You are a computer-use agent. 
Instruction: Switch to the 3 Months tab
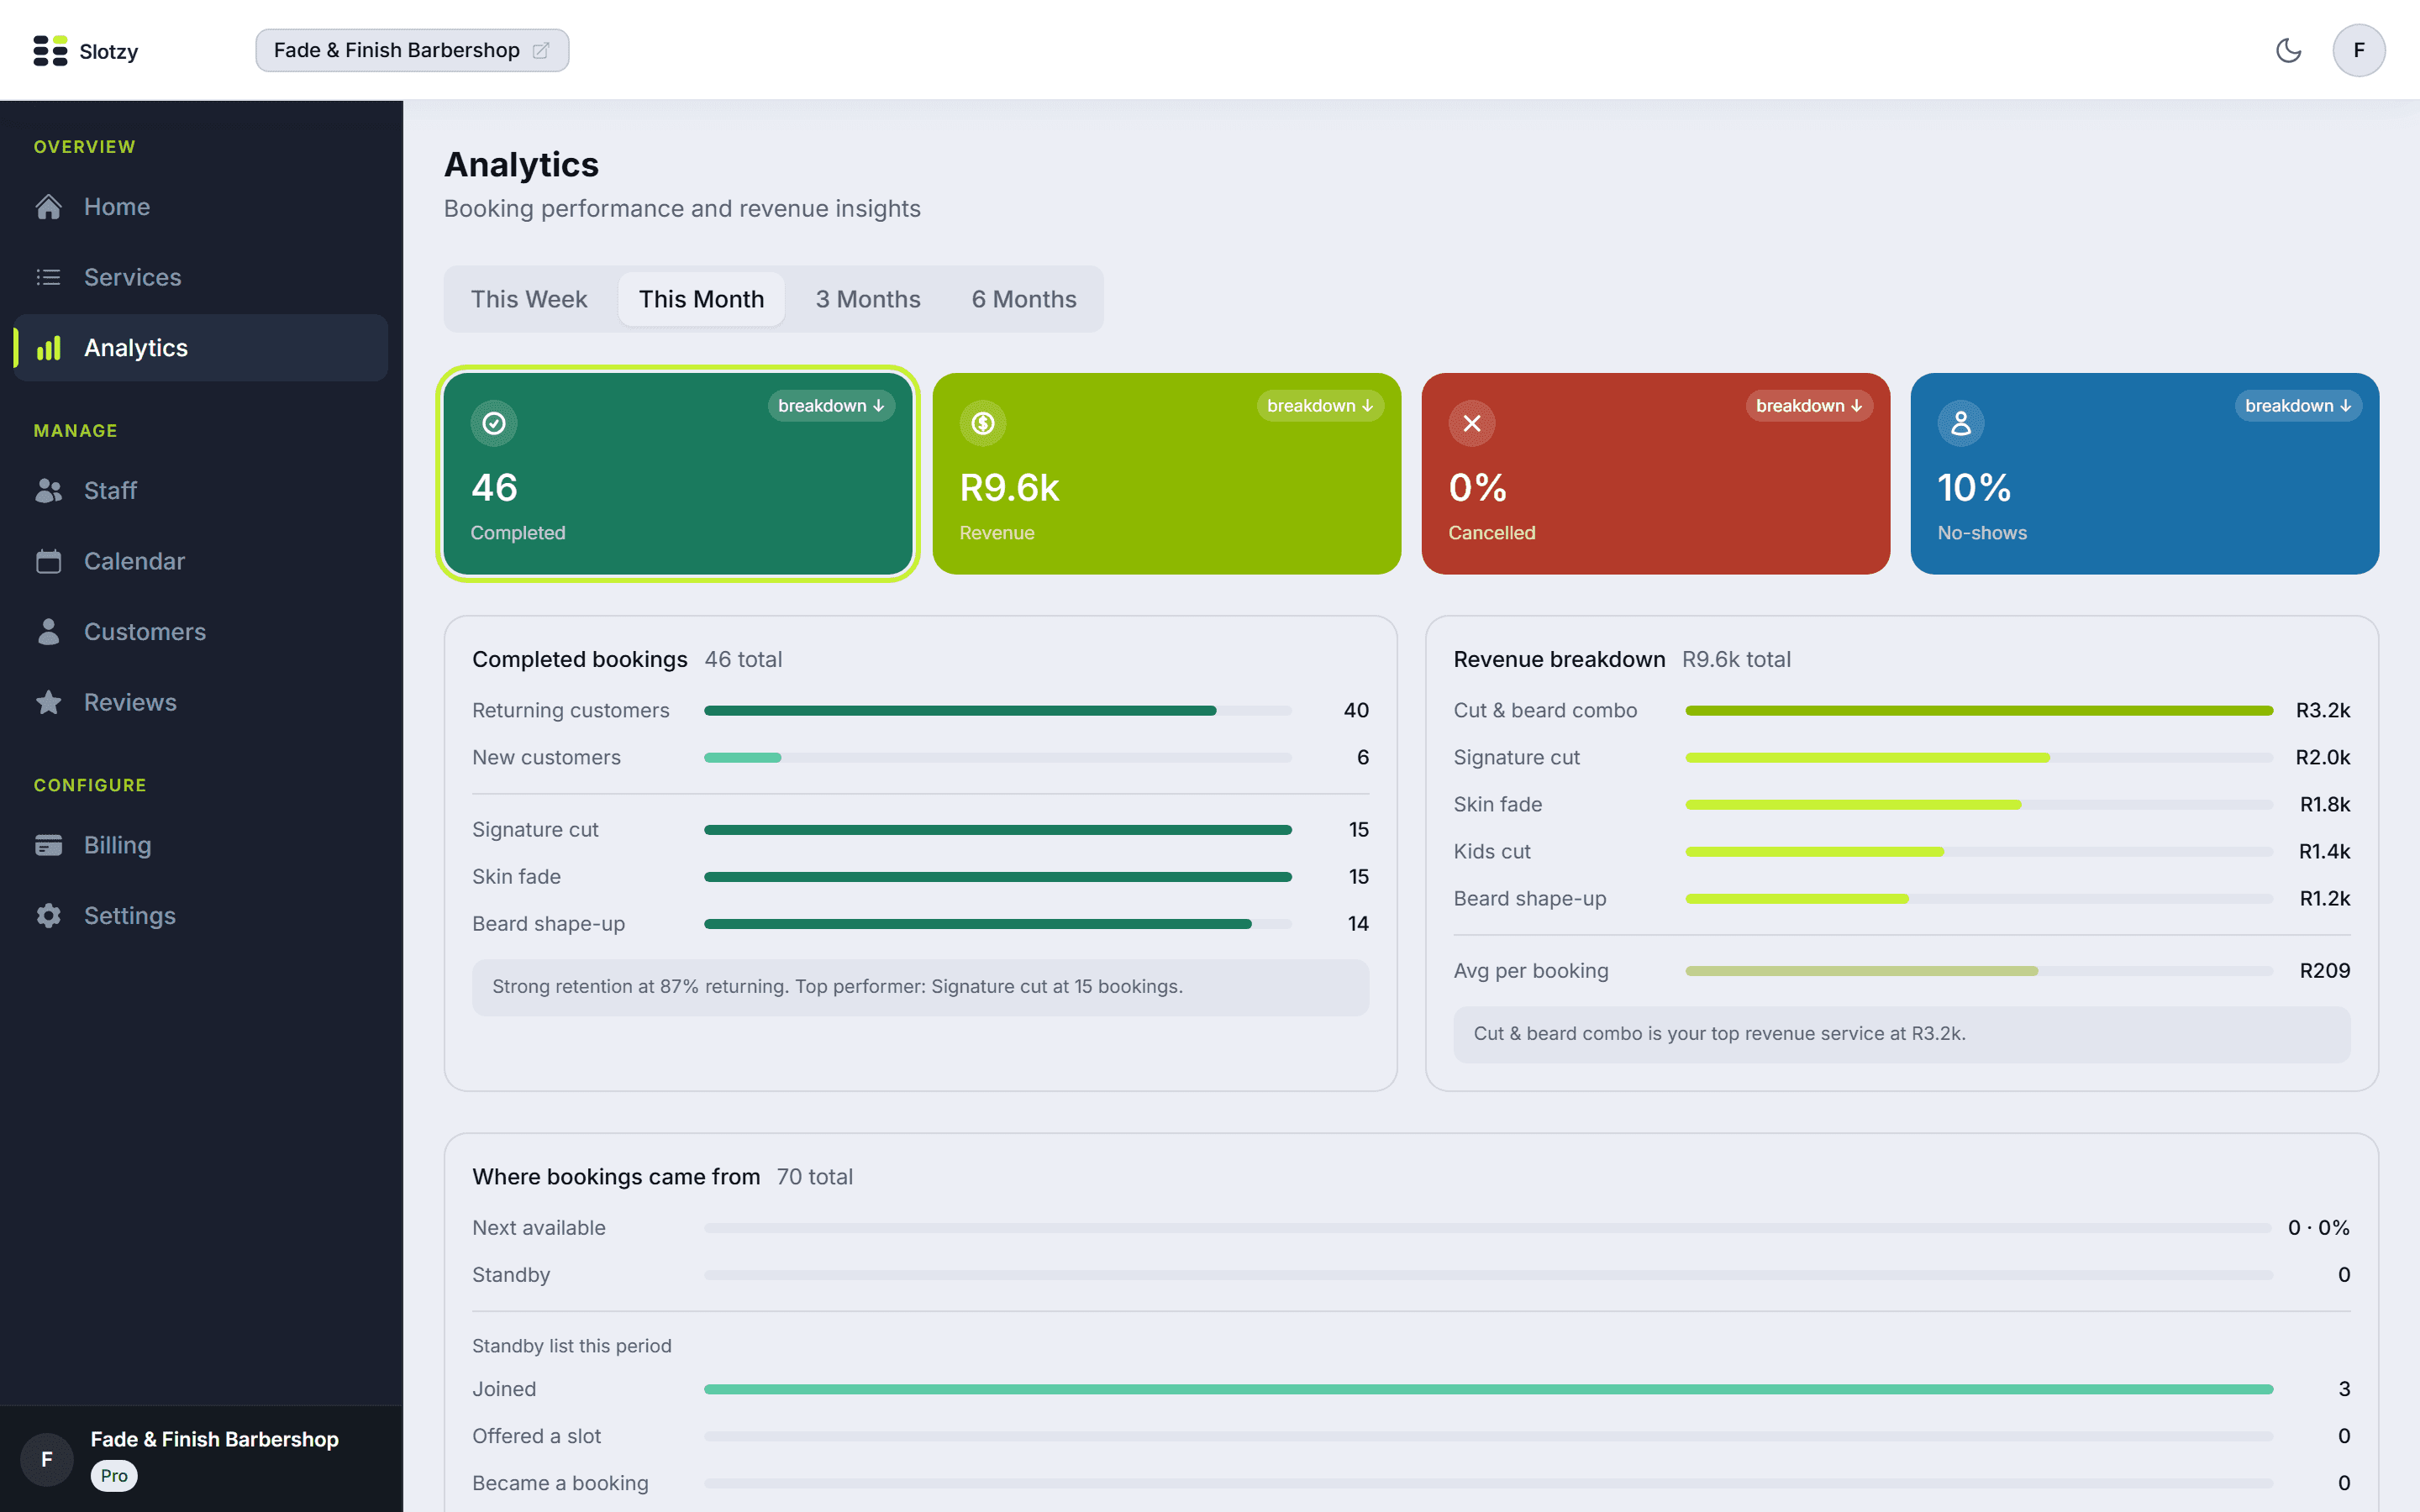(x=867, y=299)
